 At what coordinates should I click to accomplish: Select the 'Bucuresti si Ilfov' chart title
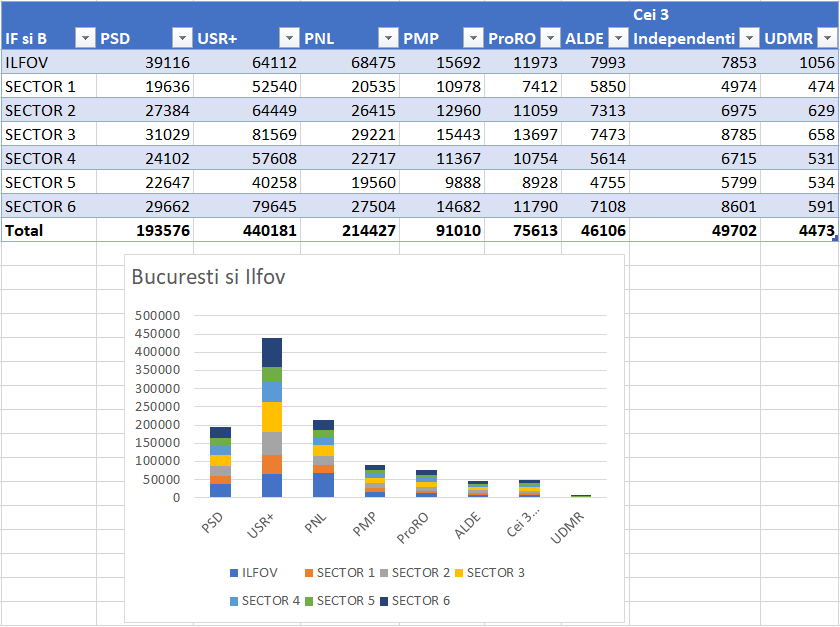[x=208, y=277]
